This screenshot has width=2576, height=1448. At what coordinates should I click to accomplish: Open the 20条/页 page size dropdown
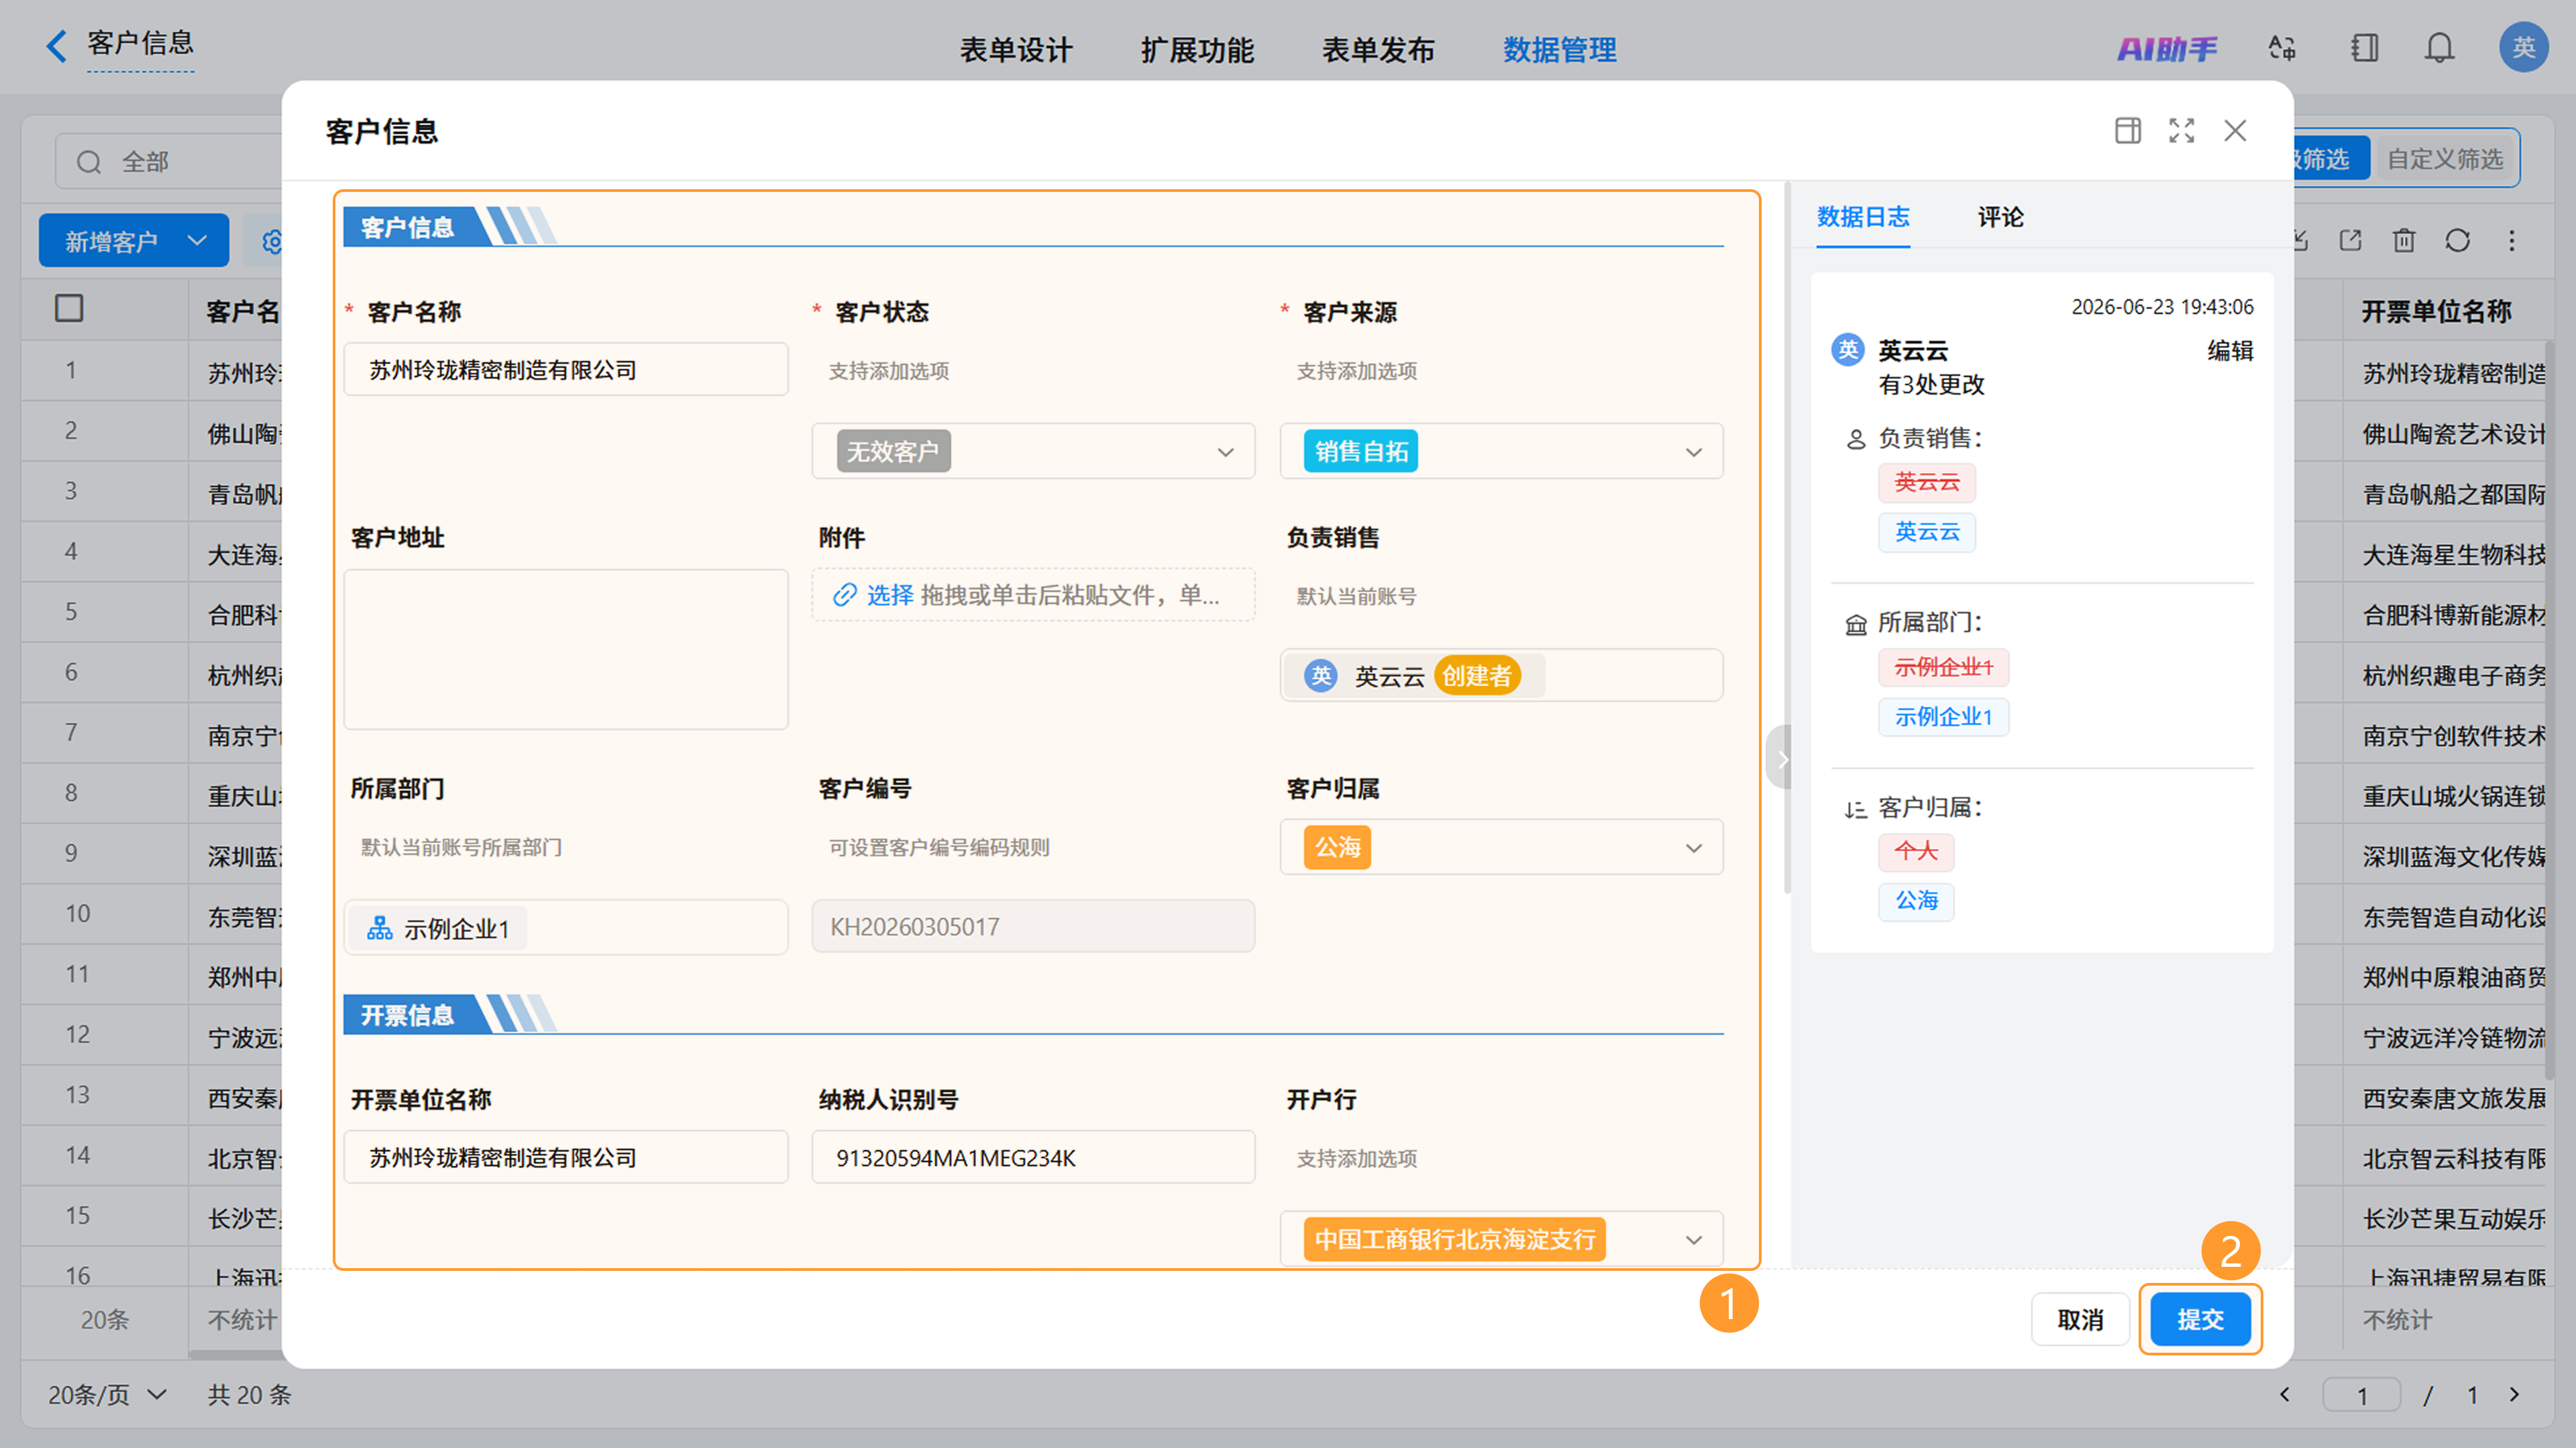pos(107,1394)
